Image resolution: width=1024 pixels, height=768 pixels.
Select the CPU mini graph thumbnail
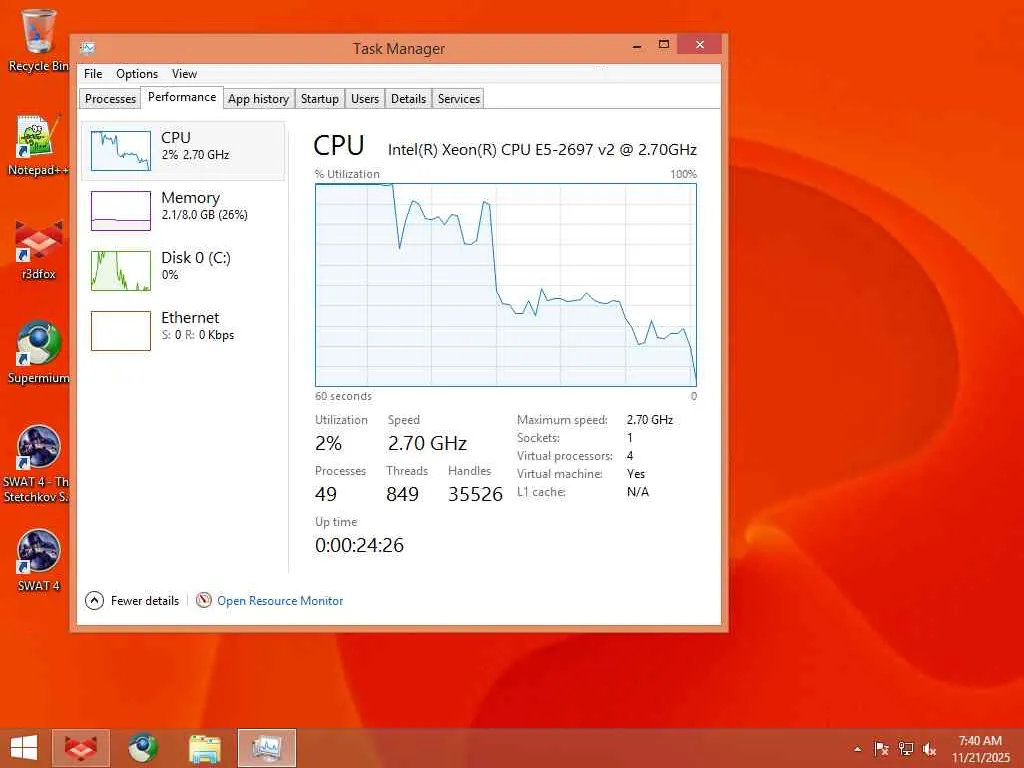(121, 151)
